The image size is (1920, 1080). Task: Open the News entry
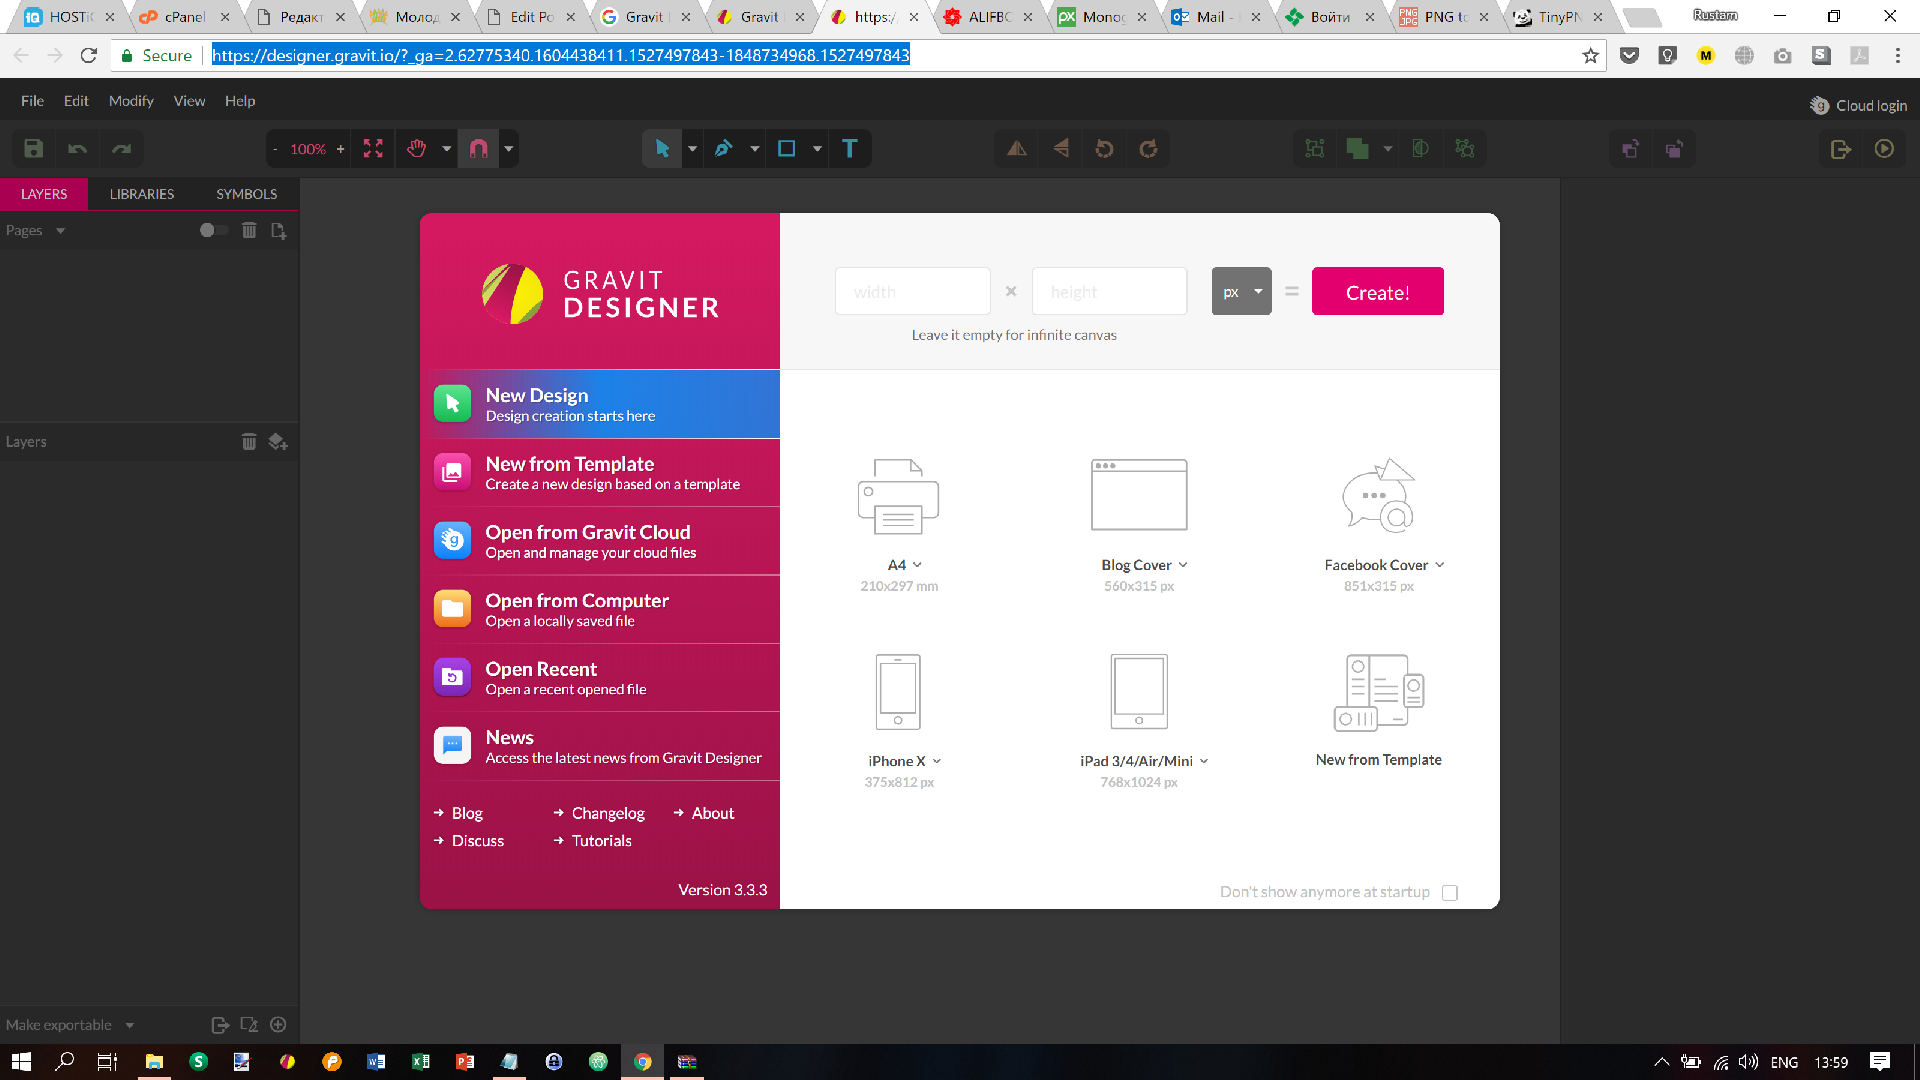(600, 746)
